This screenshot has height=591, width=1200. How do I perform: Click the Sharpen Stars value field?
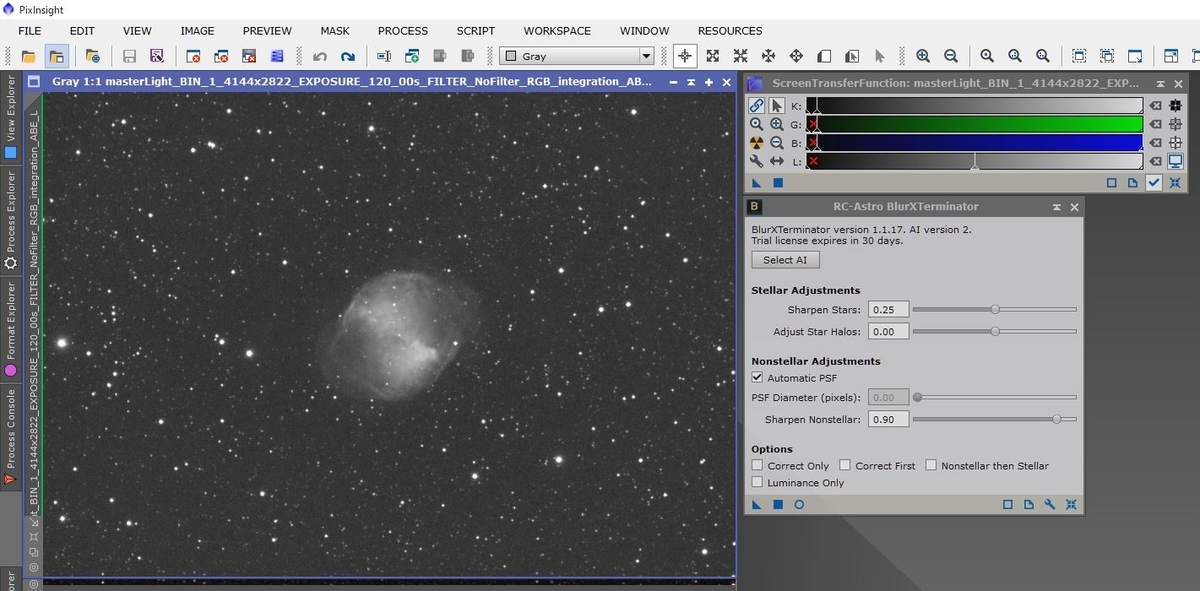(x=888, y=310)
